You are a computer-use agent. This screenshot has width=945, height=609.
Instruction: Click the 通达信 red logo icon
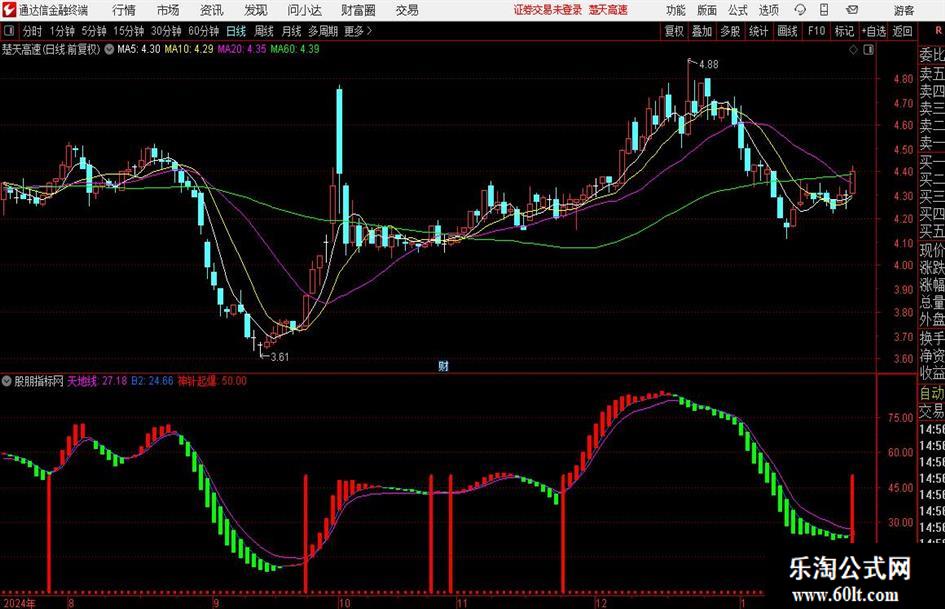(9, 10)
